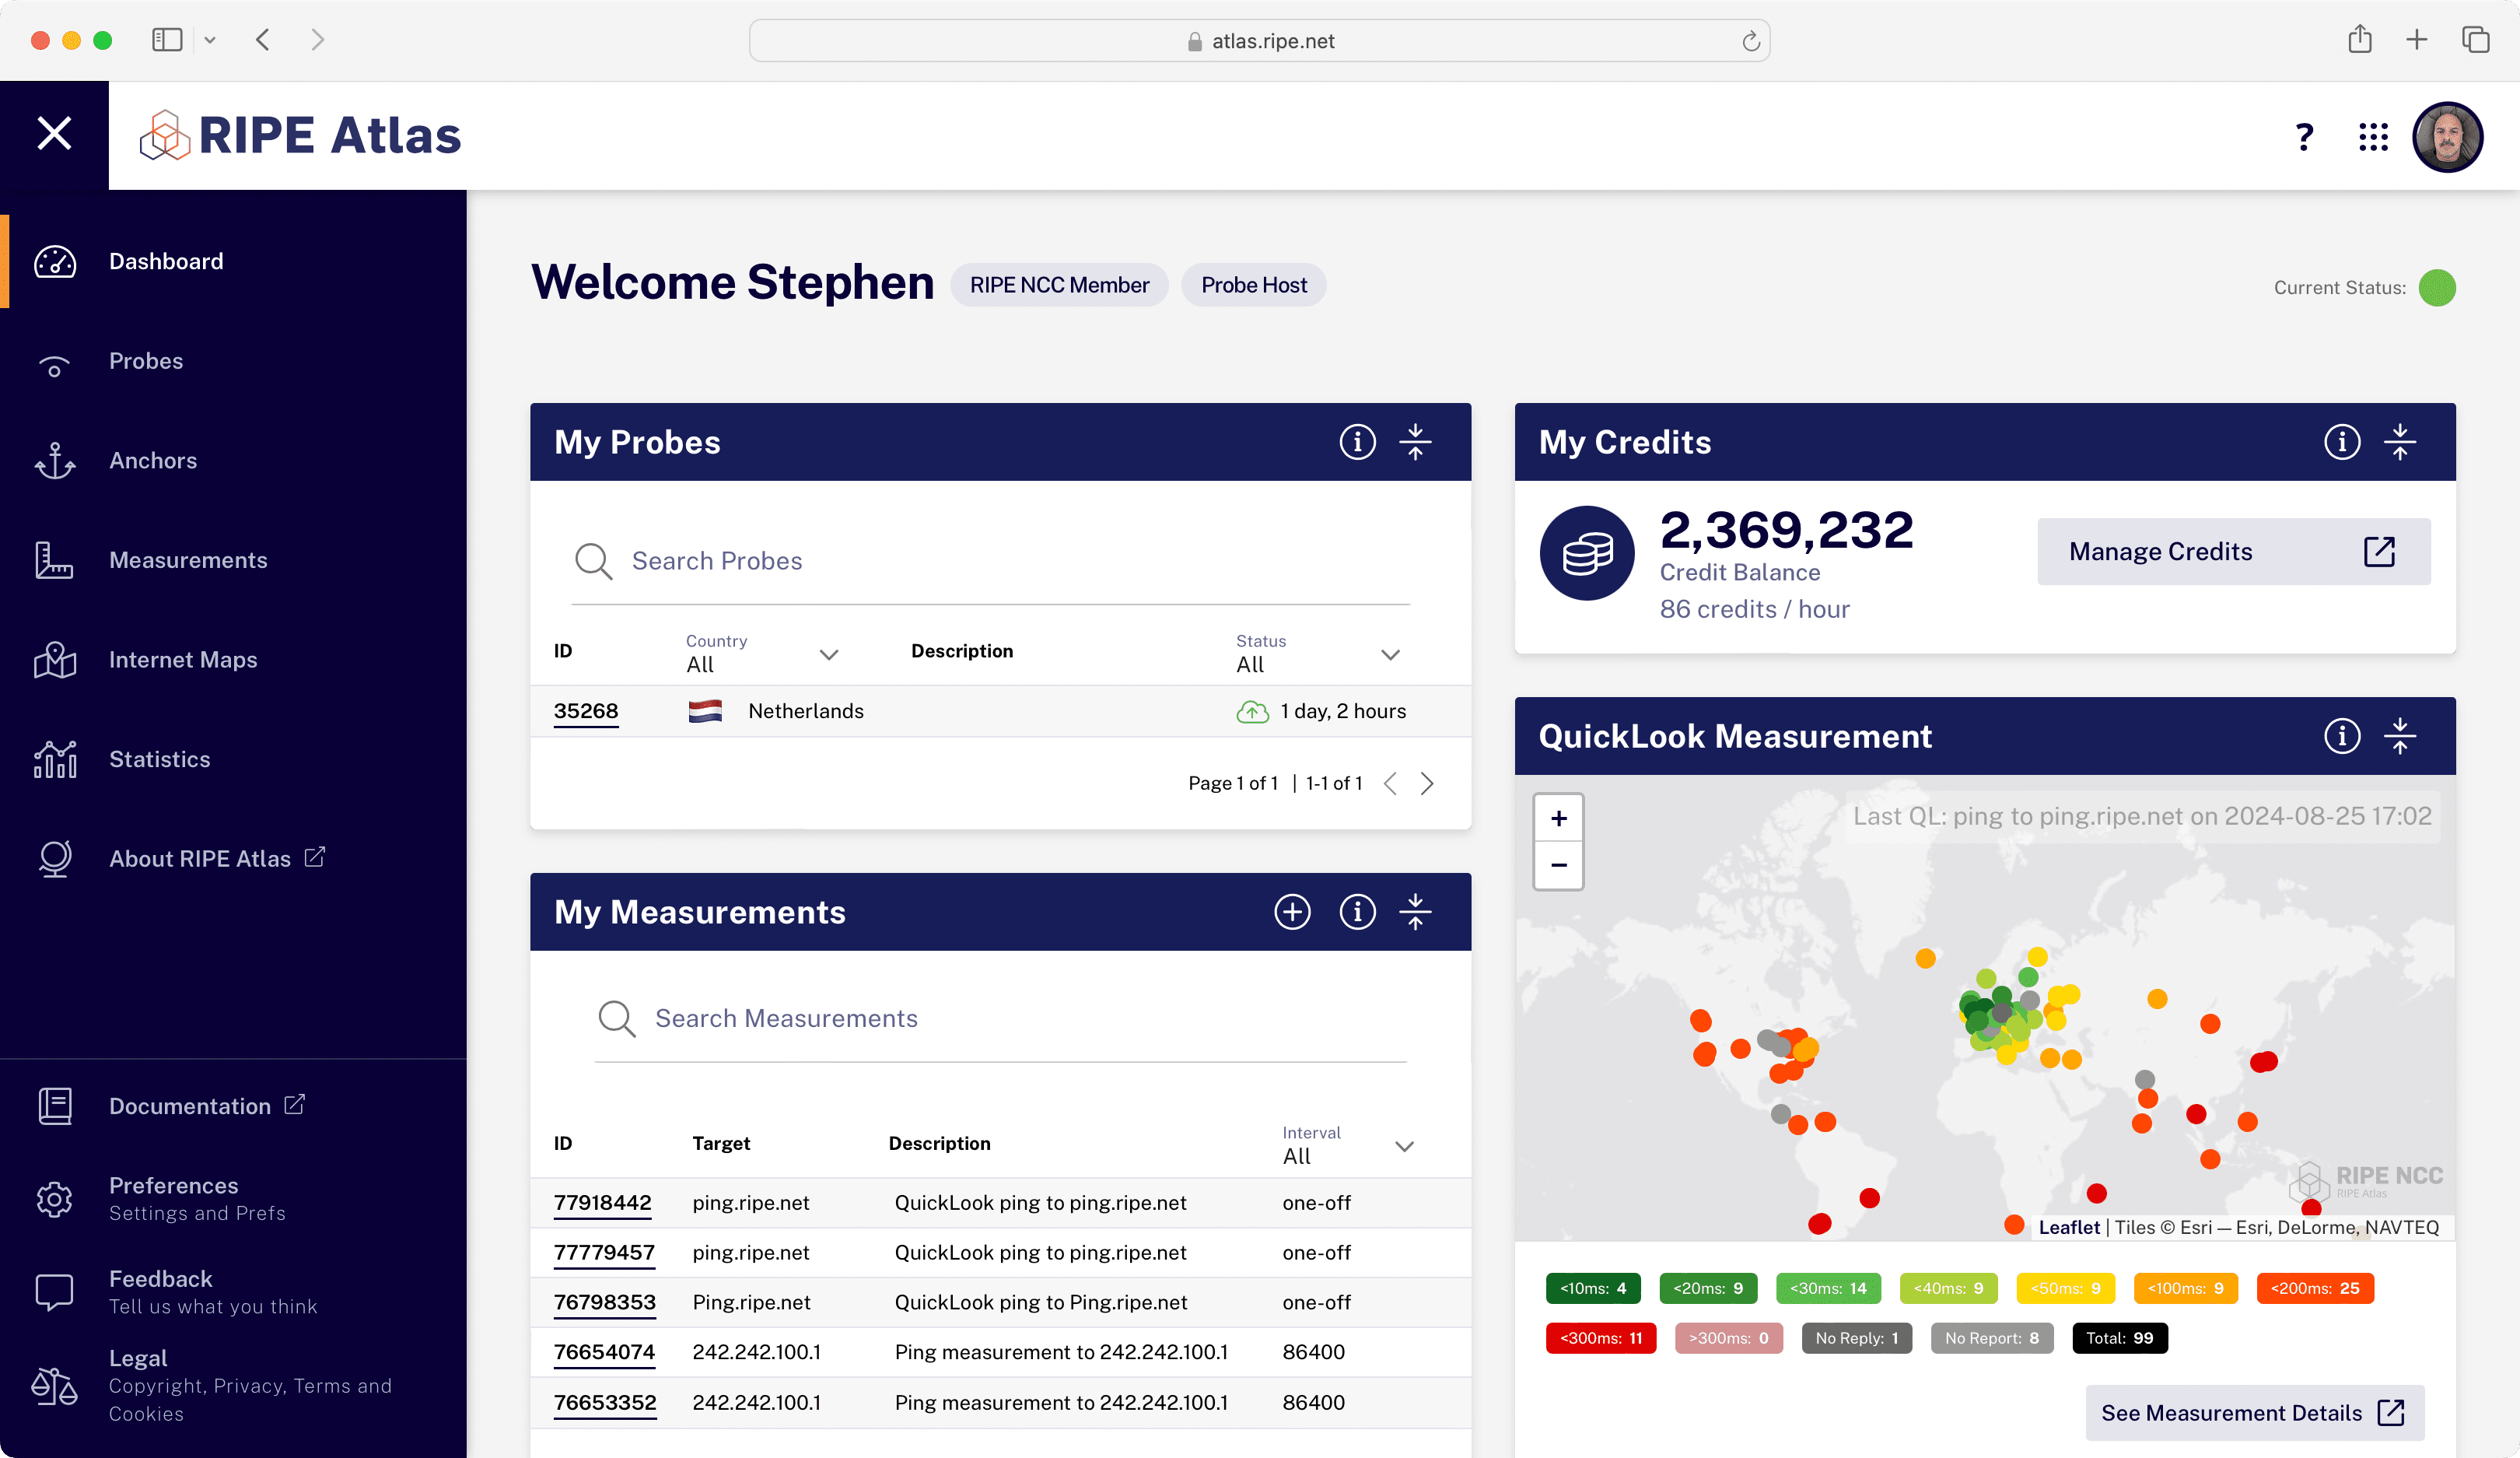Collapse the My Credits panel

[x=2401, y=442]
